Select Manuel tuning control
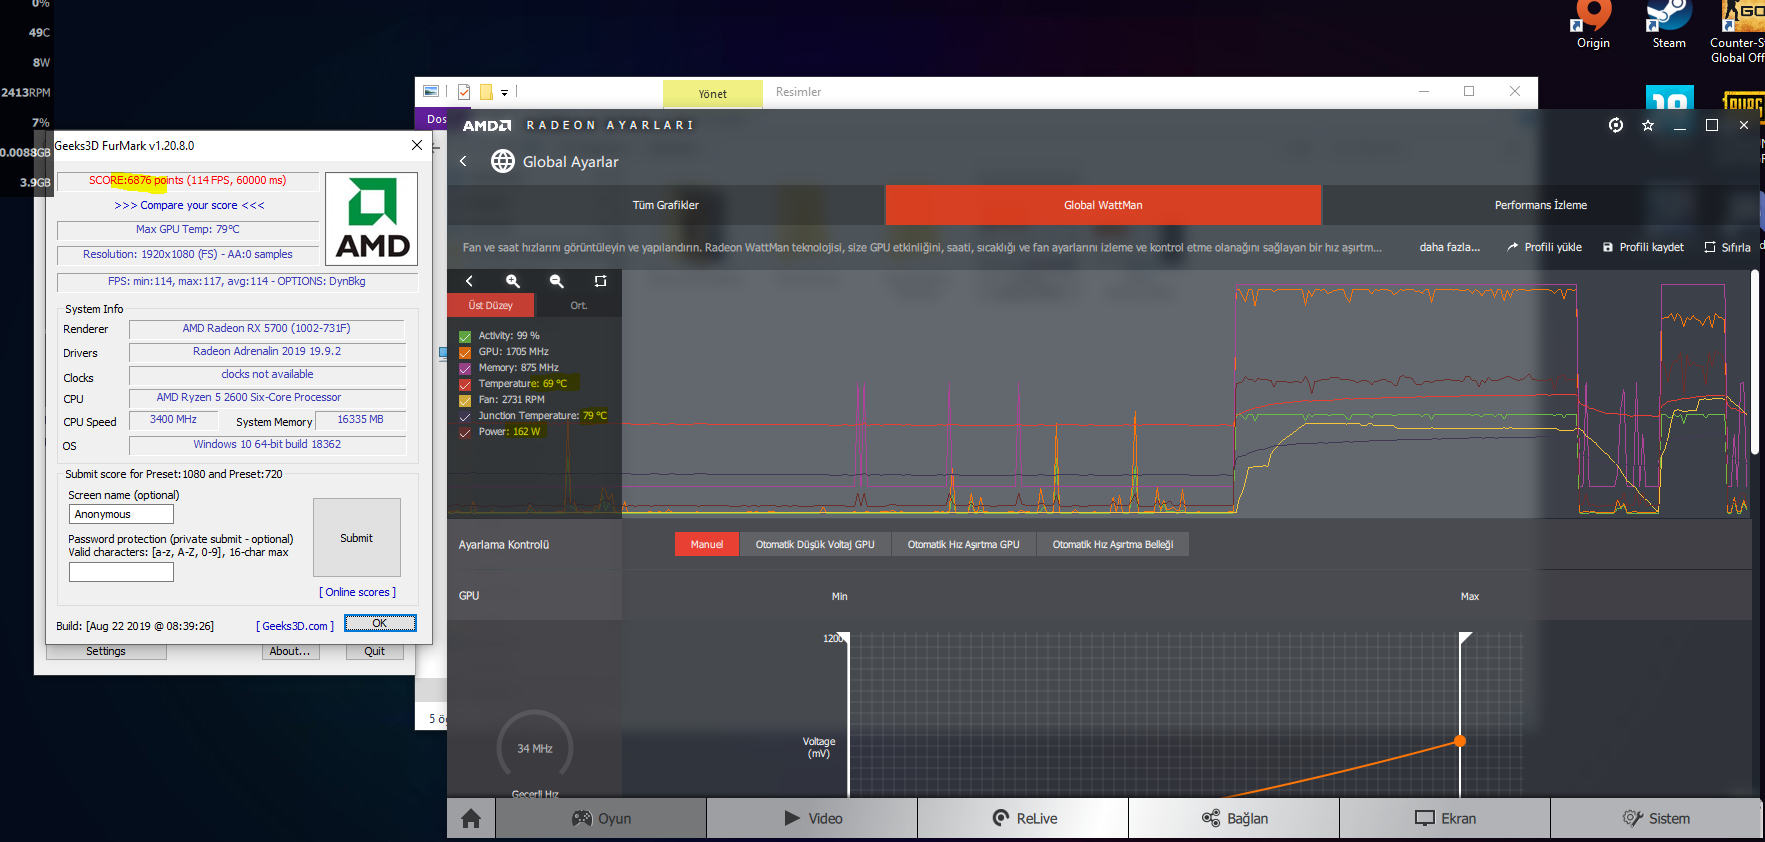The height and width of the screenshot is (842, 1765). (706, 544)
